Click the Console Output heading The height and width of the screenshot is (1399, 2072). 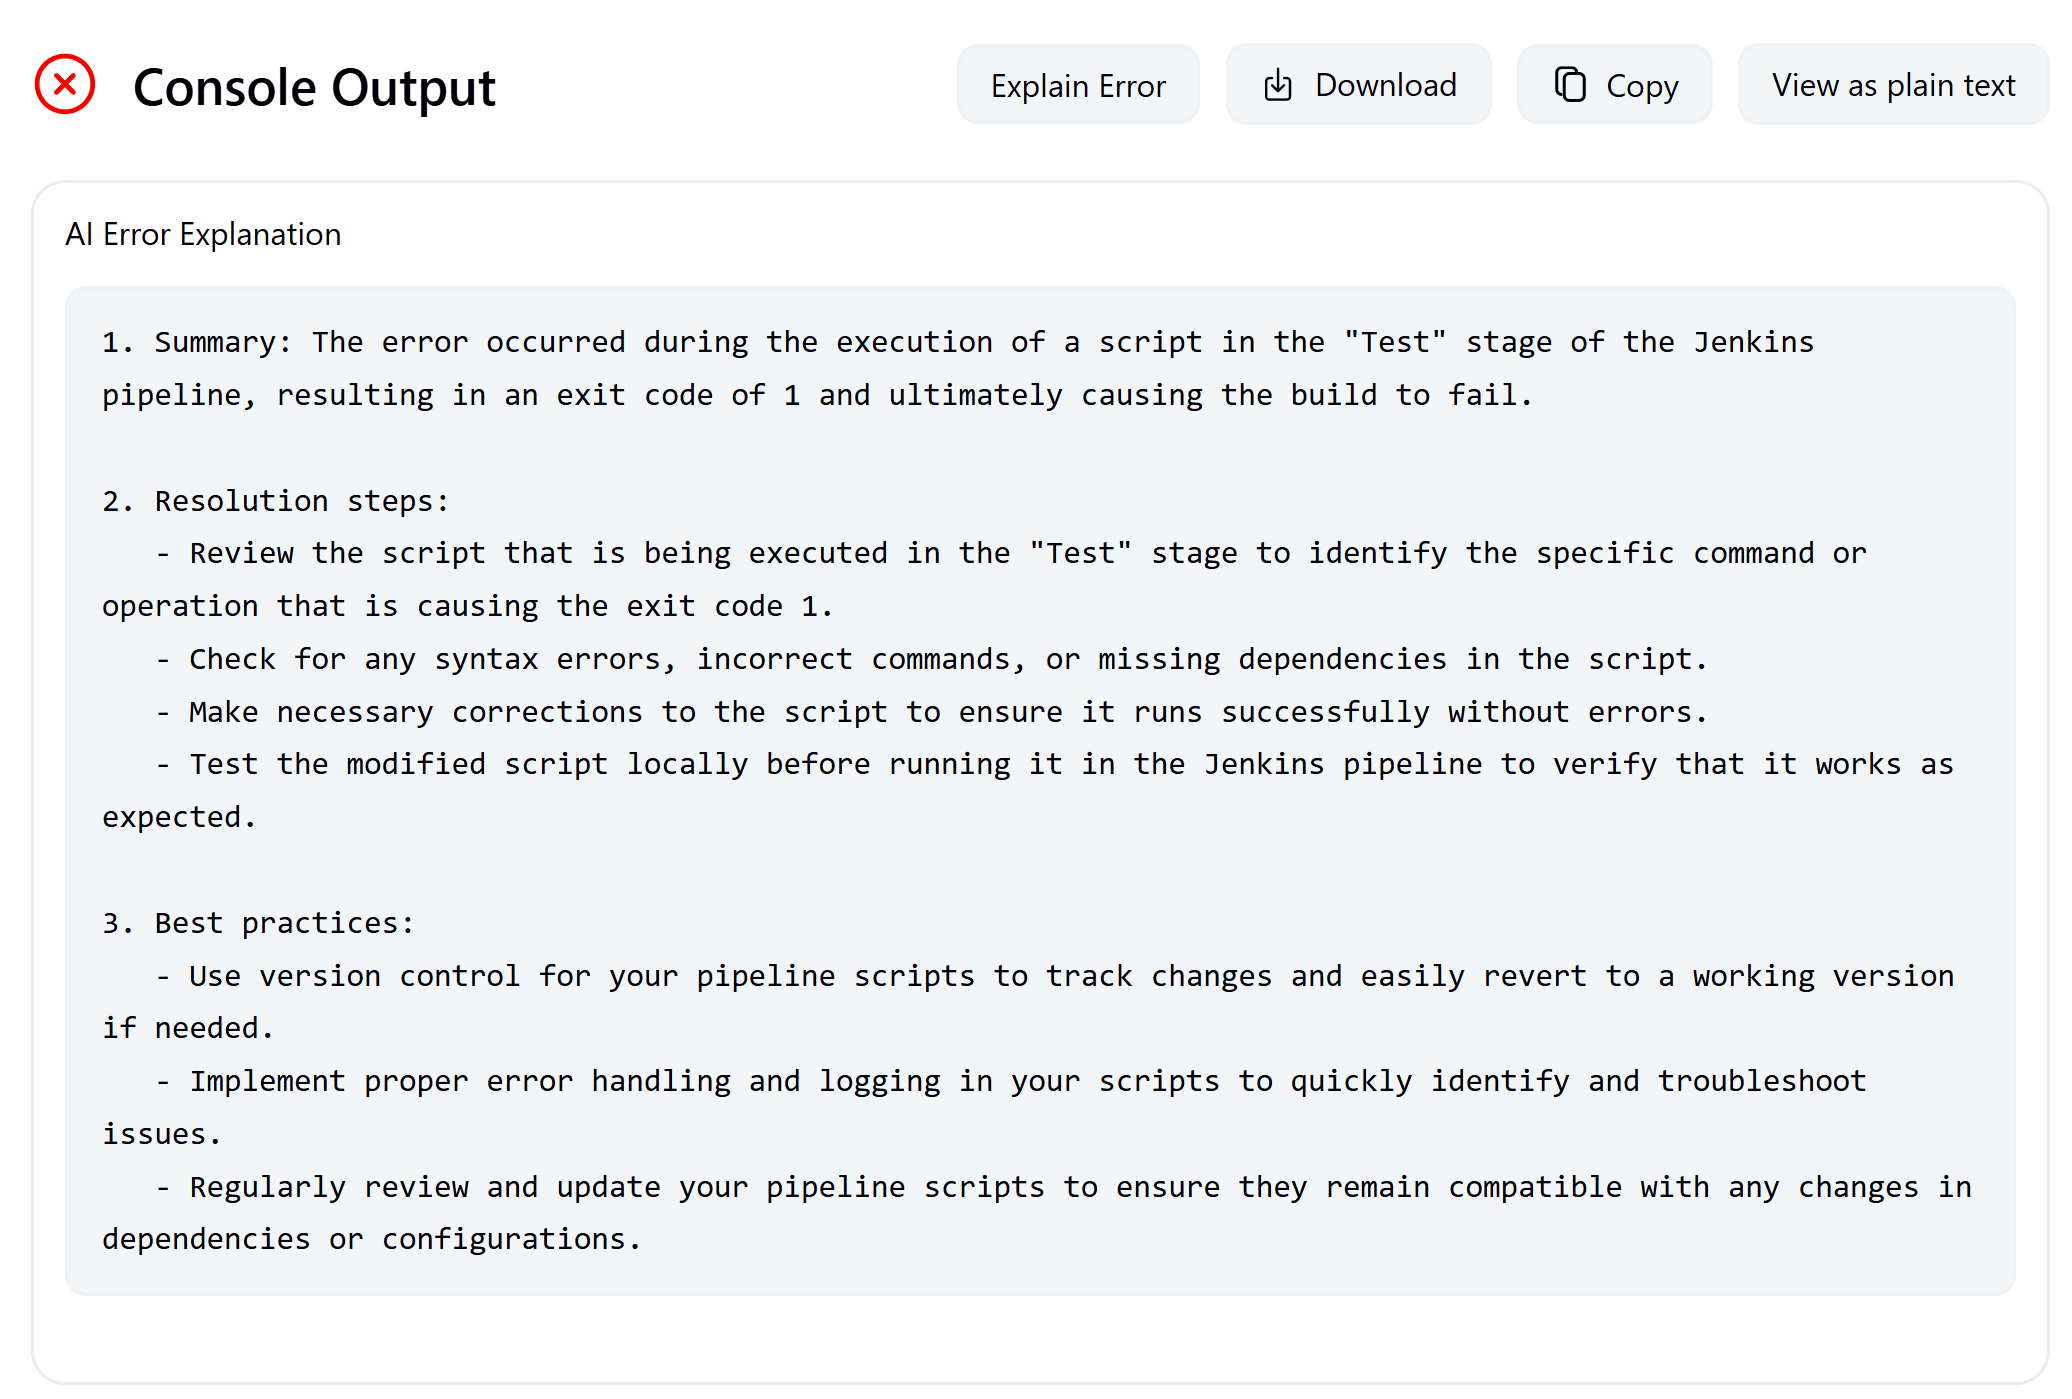314,88
